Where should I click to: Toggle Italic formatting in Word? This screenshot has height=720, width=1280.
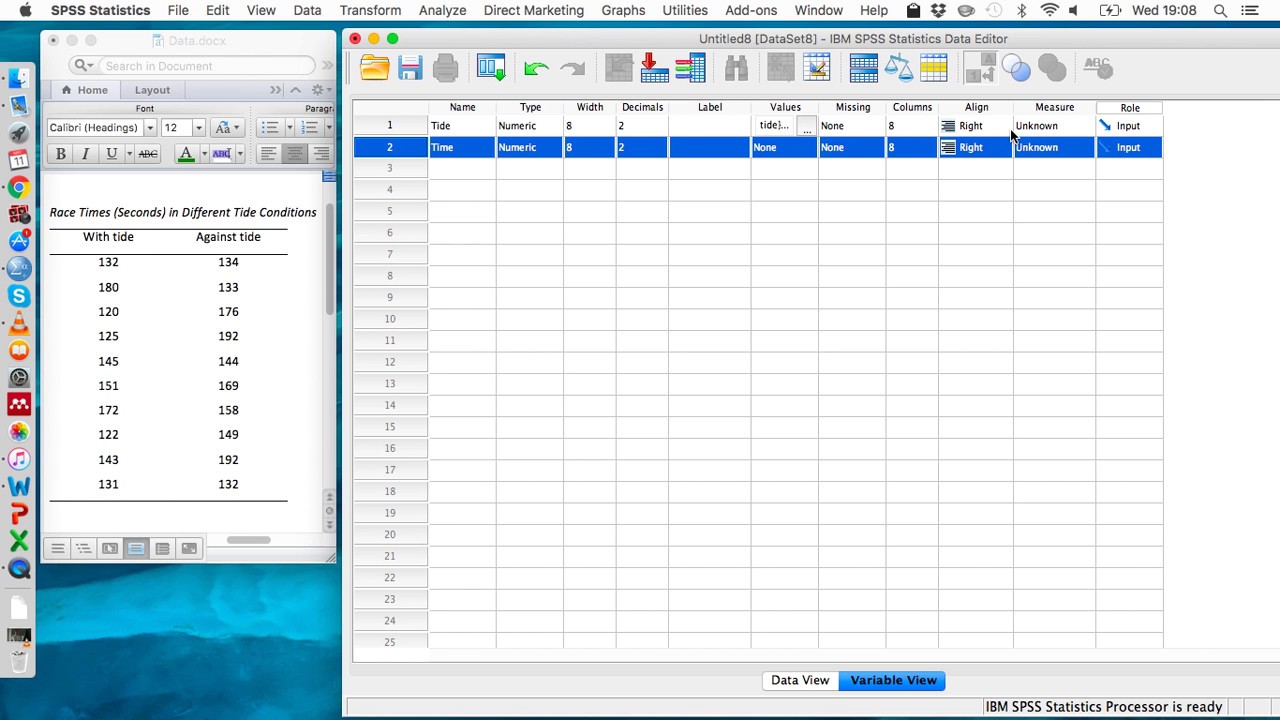pos(86,153)
